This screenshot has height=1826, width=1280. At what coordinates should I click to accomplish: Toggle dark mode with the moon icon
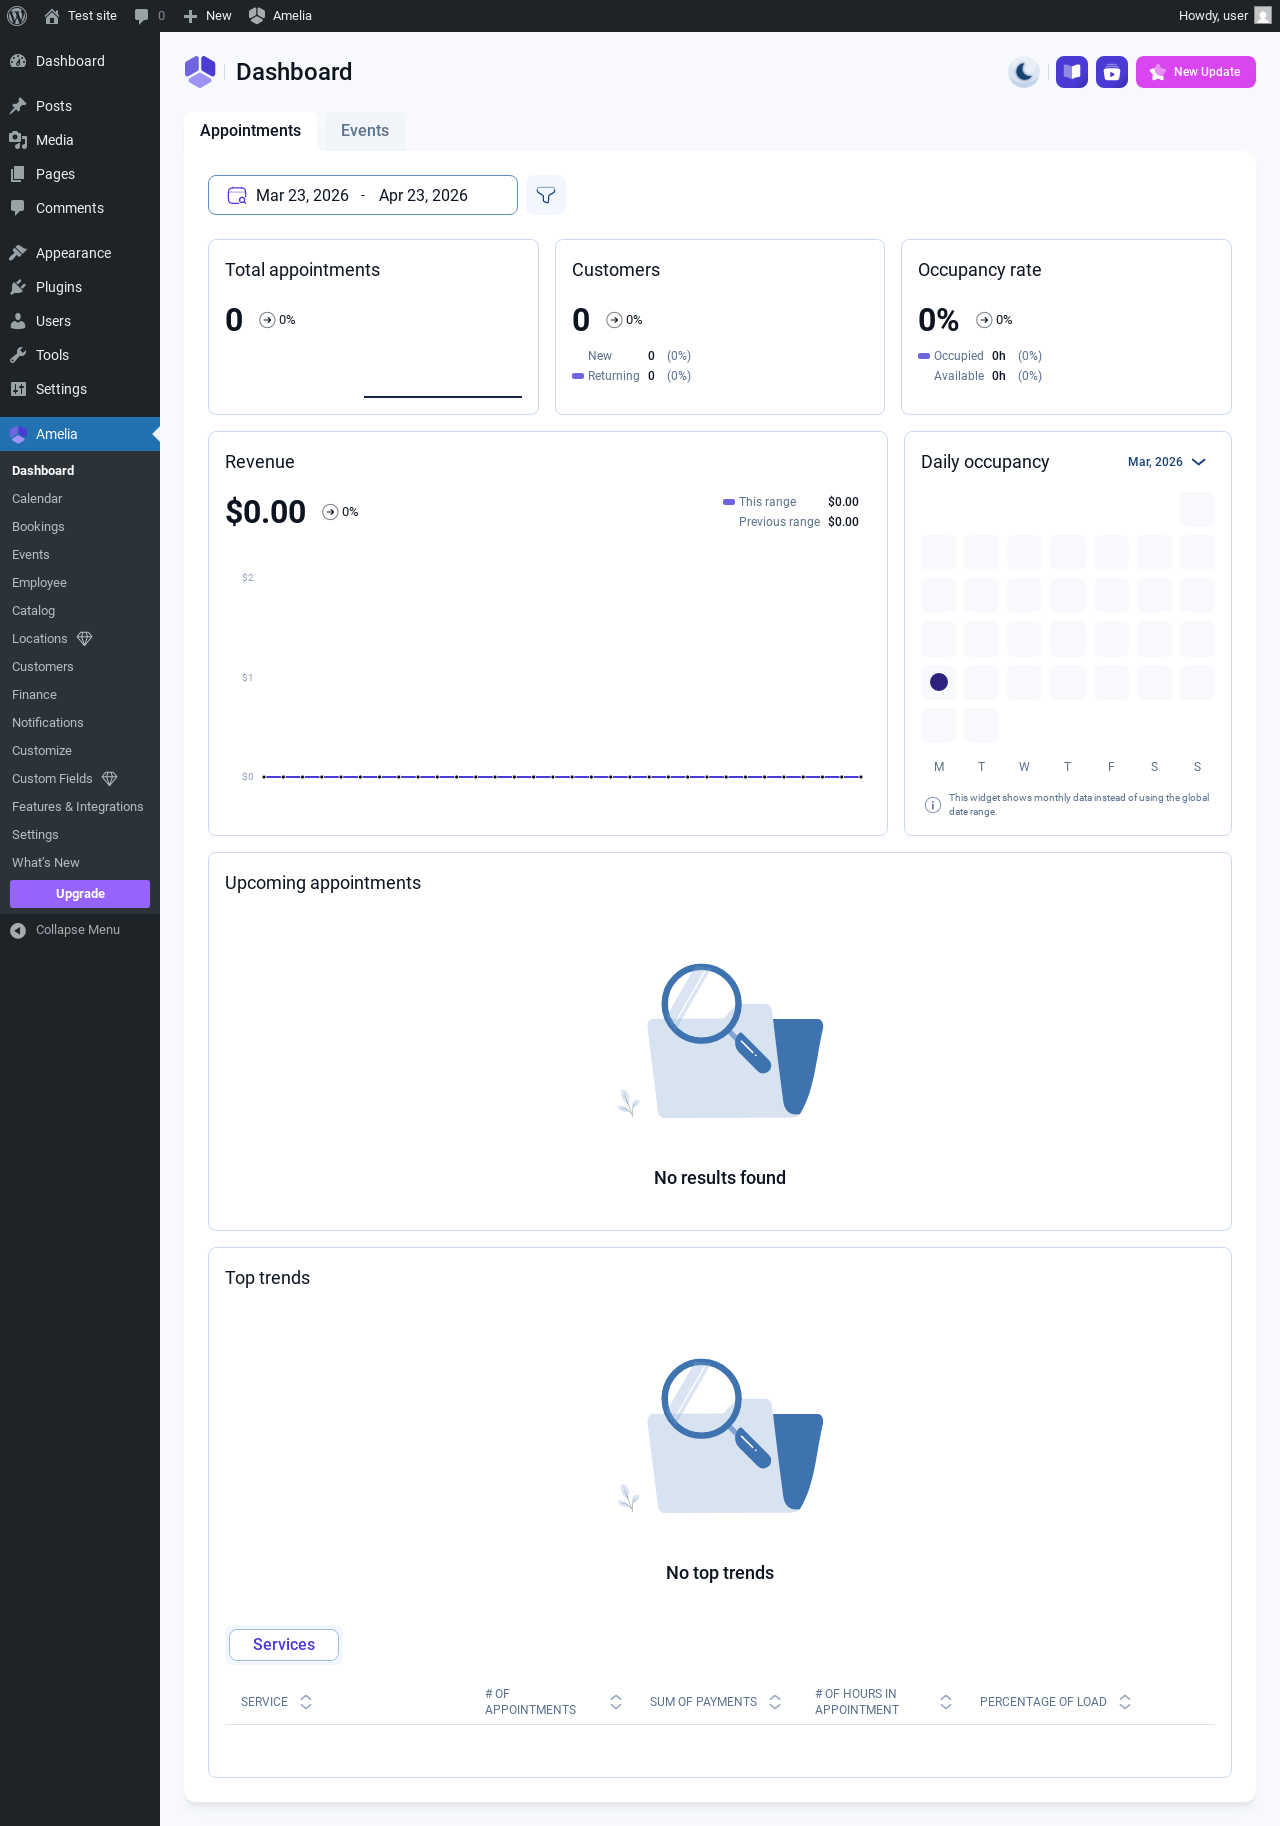pos(1024,72)
